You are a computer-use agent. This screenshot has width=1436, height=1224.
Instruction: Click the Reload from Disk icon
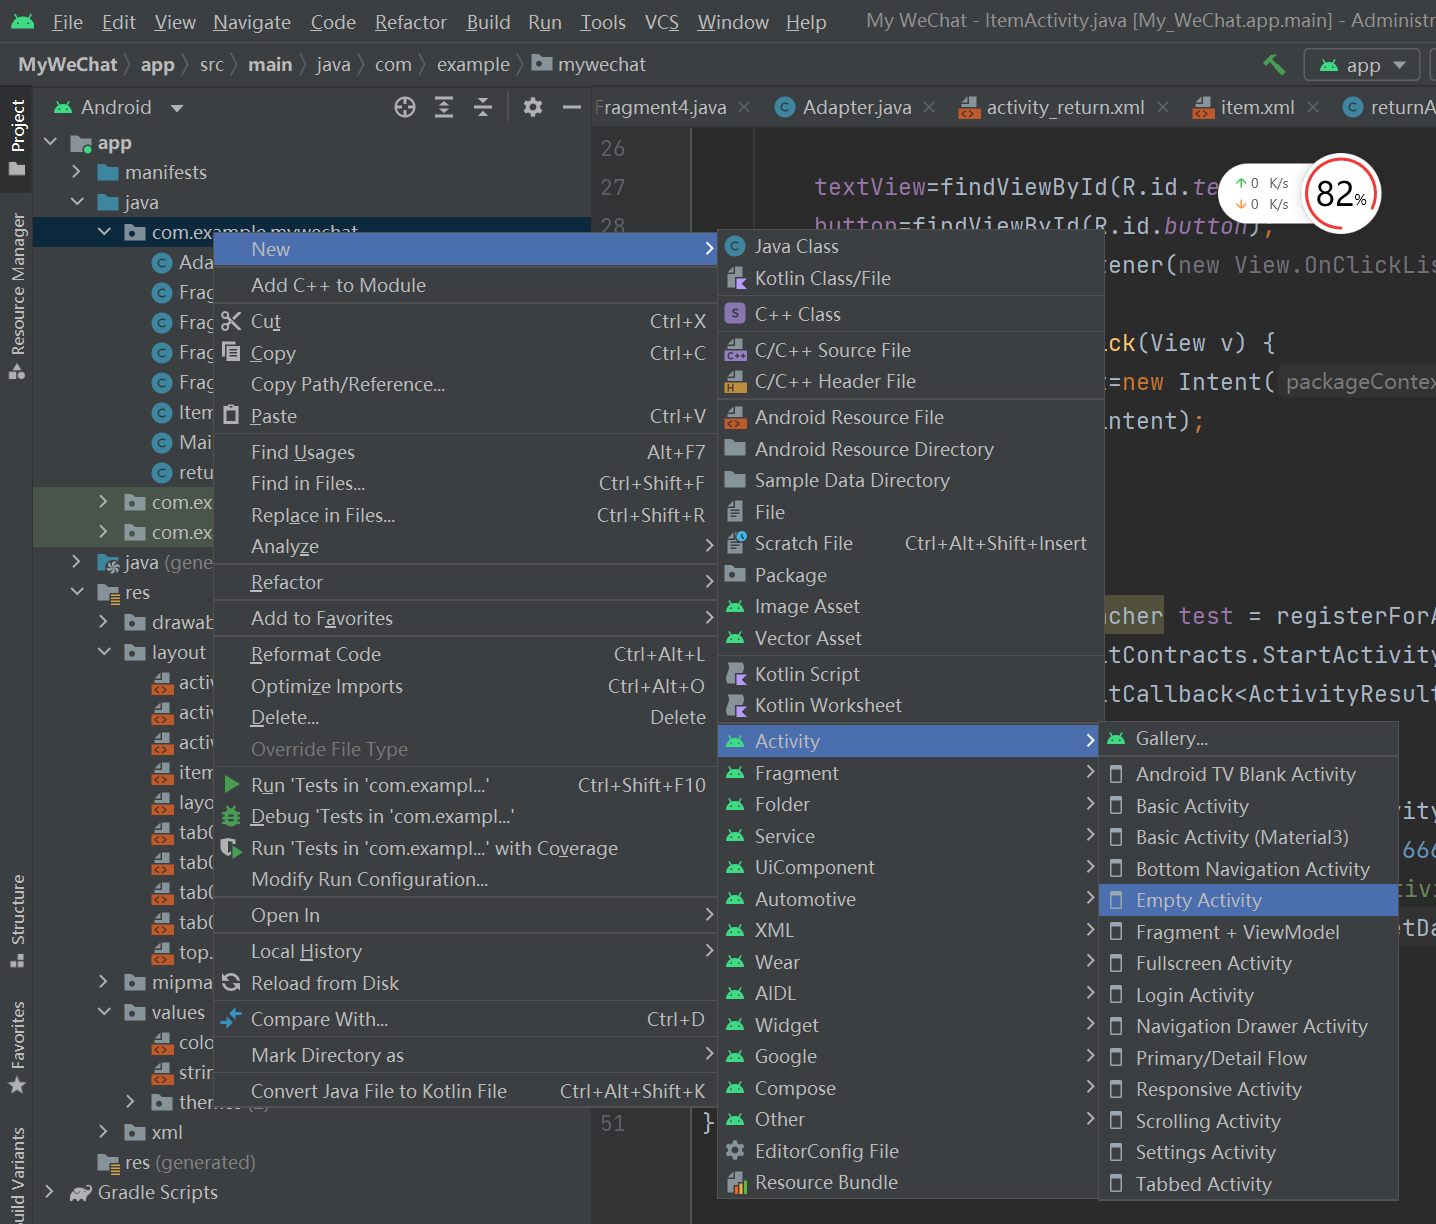(231, 983)
